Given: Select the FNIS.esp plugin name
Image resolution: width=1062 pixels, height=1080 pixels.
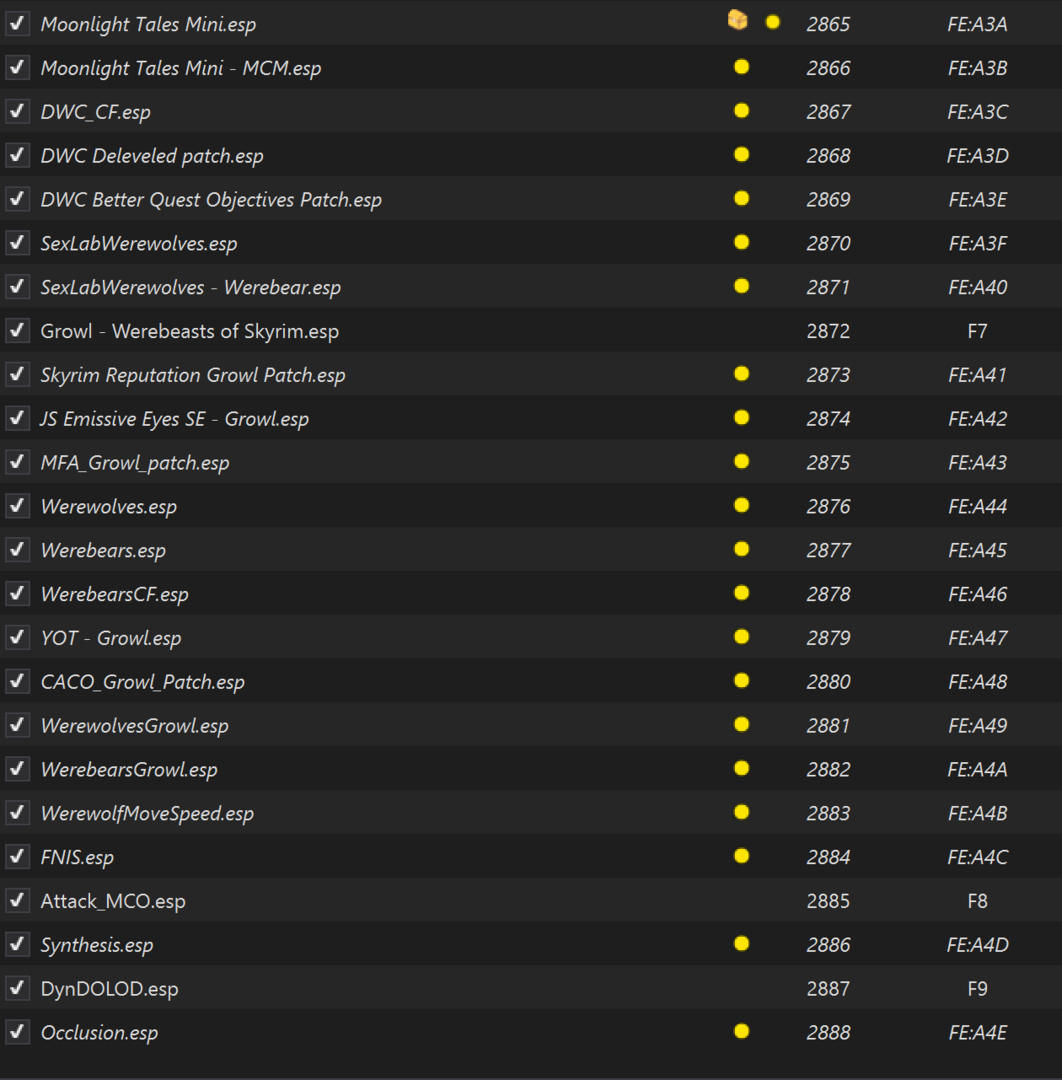Looking at the screenshot, I should click(x=77, y=858).
